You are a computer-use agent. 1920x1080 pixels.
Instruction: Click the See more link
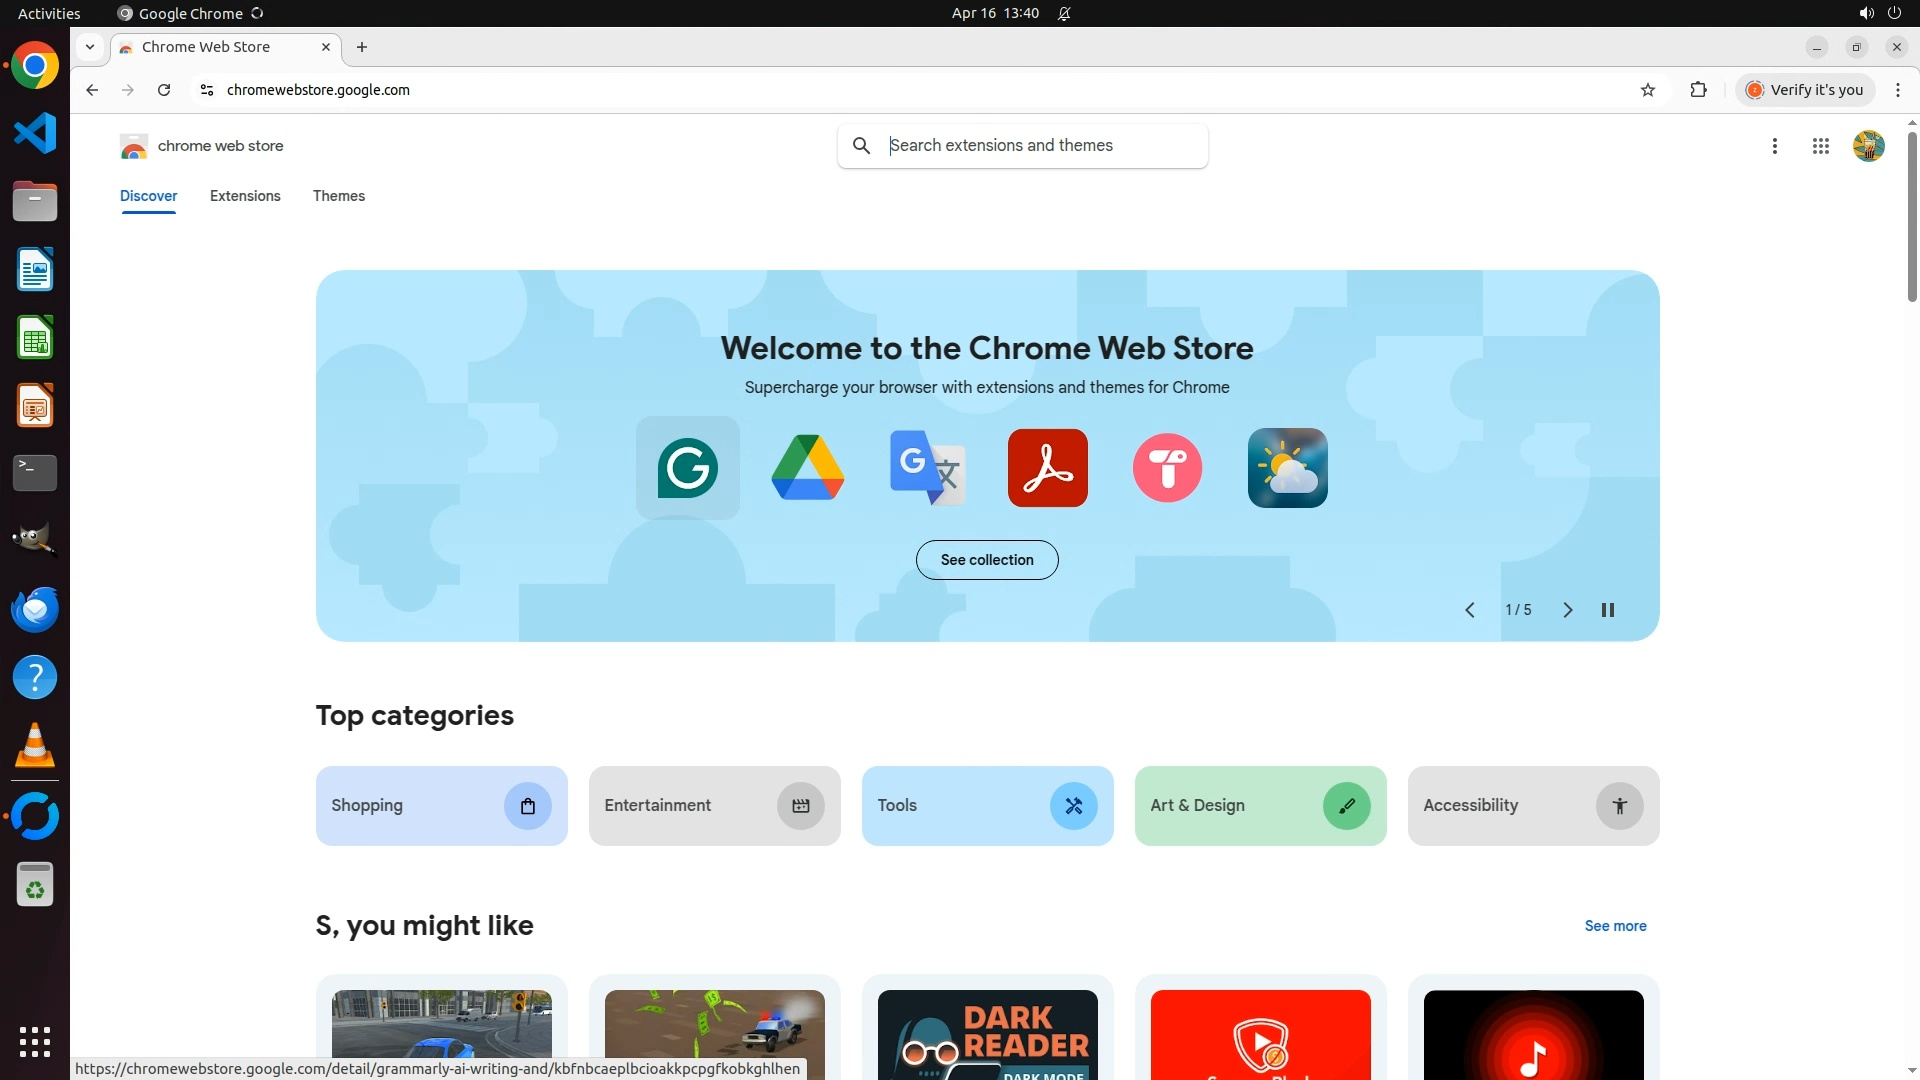(x=1615, y=926)
